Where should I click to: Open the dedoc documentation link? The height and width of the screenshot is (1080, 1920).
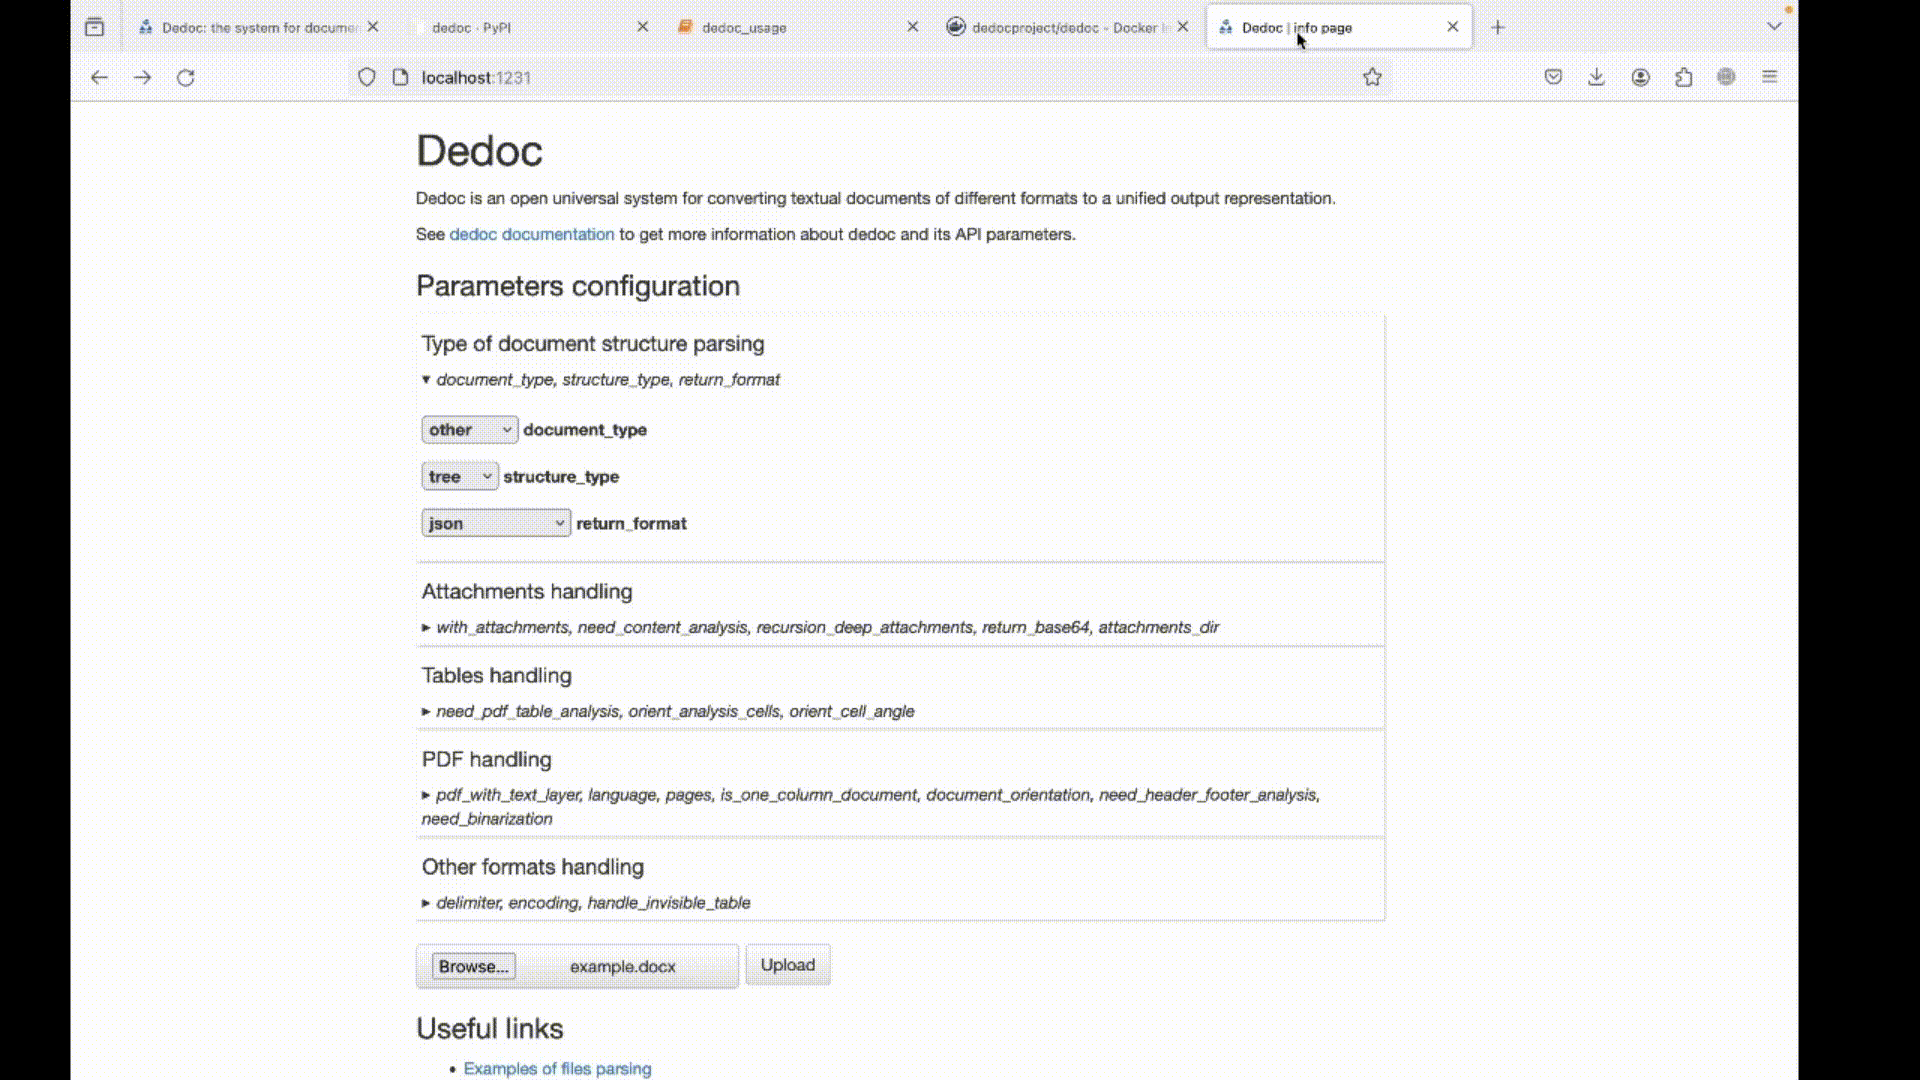point(531,234)
